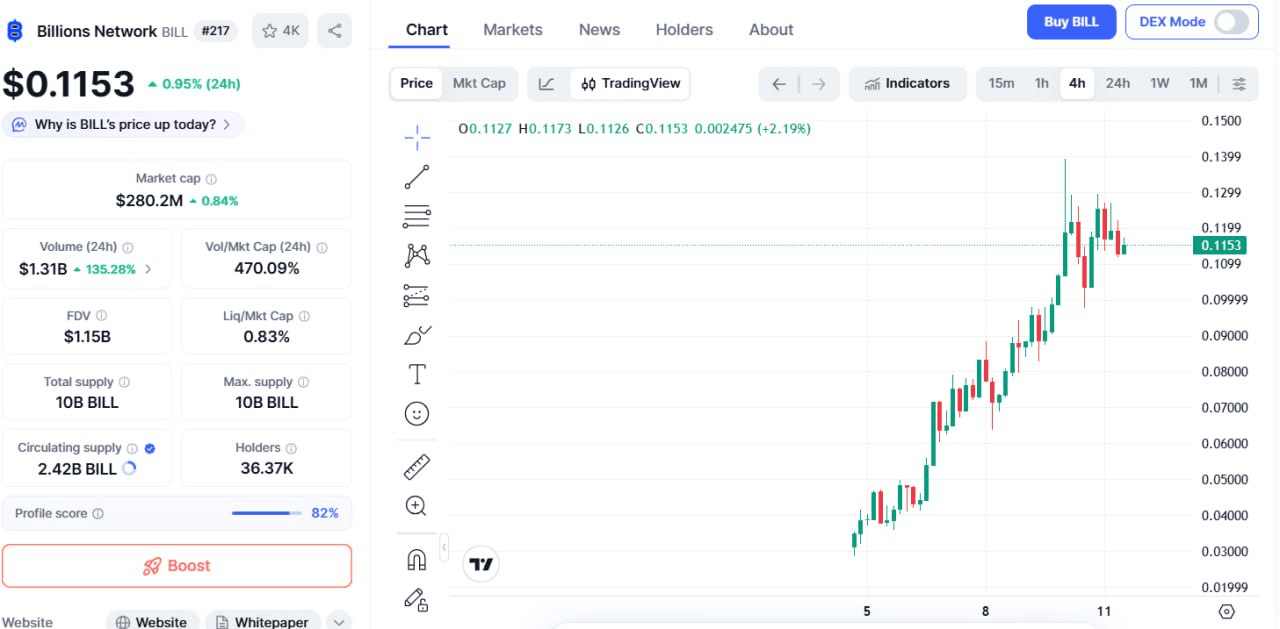This screenshot has height=629, width=1280.
Task: Switch chart to Mkt Cap view
Action: [x=479, y=84]
